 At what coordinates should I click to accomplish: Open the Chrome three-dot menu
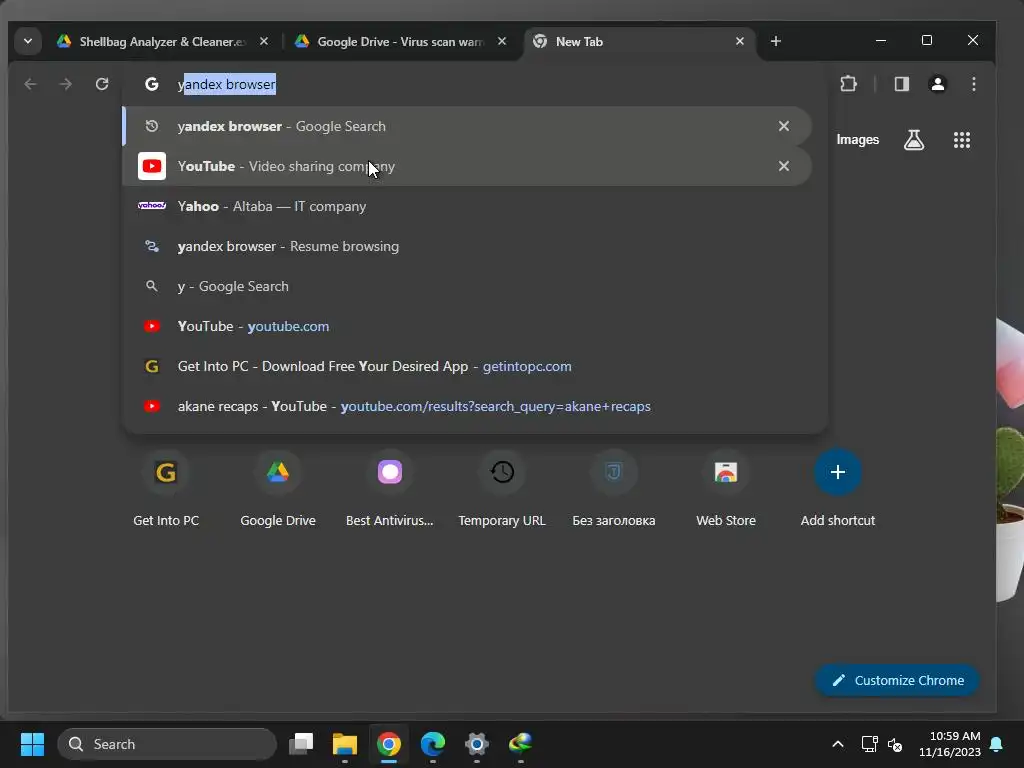point(974,84)
